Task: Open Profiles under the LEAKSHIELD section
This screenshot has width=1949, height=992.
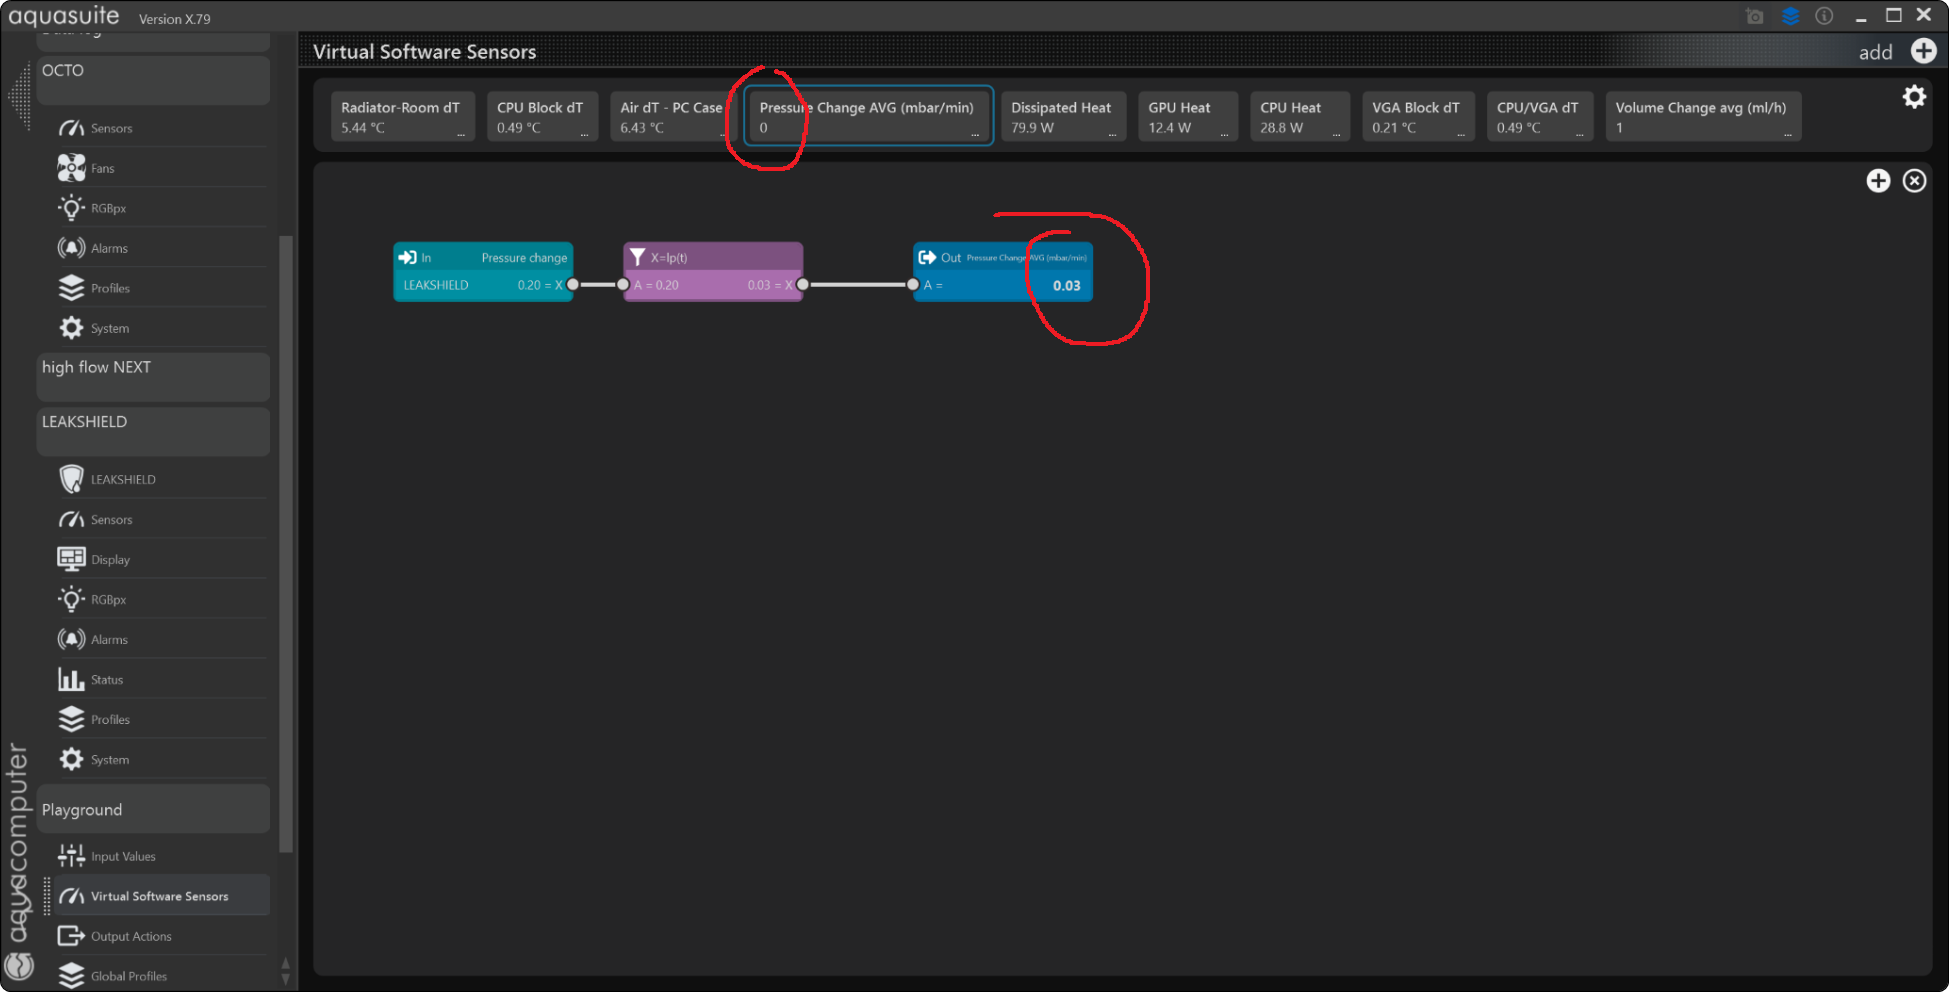Action: coord(161,719)
